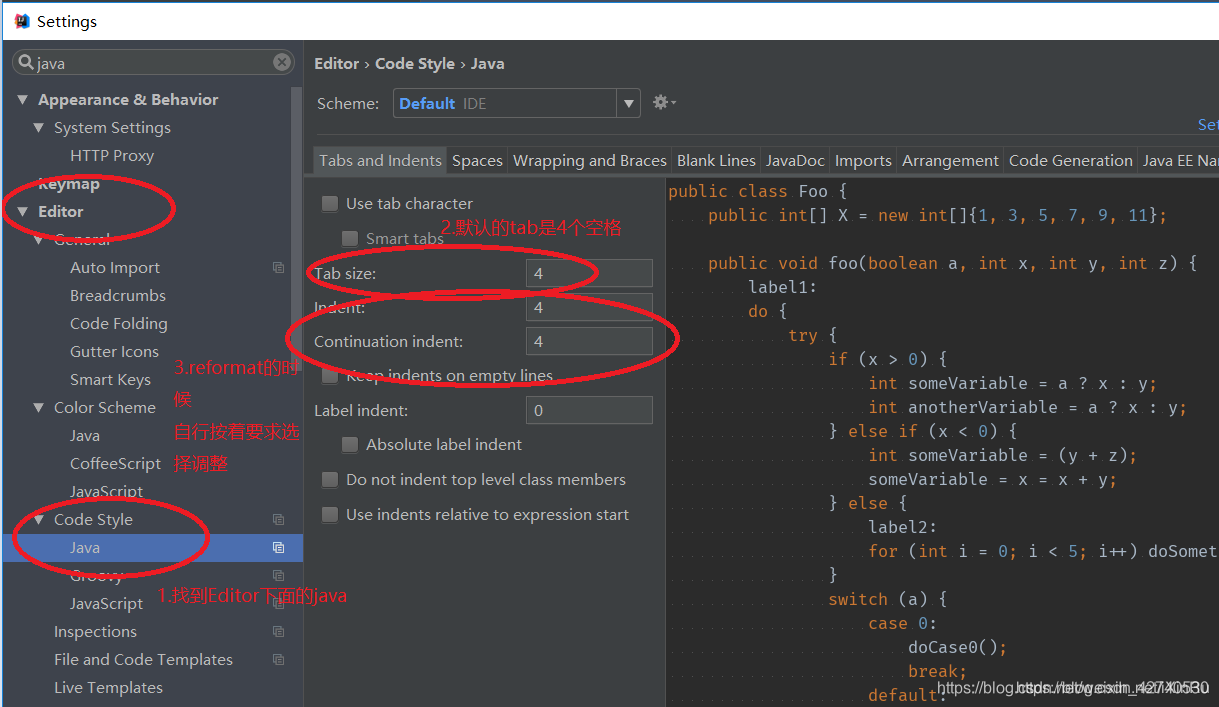Open the Code Folding settings

[119, 324]
